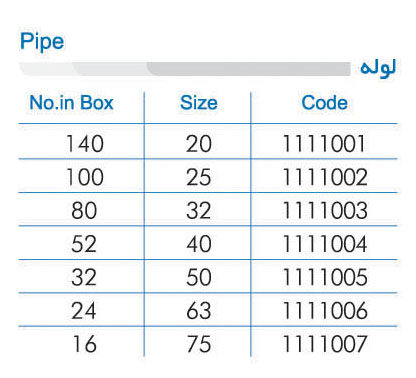416x378 pixels.
Task: Click code 1111001 cell
Action: pos(324,144)
